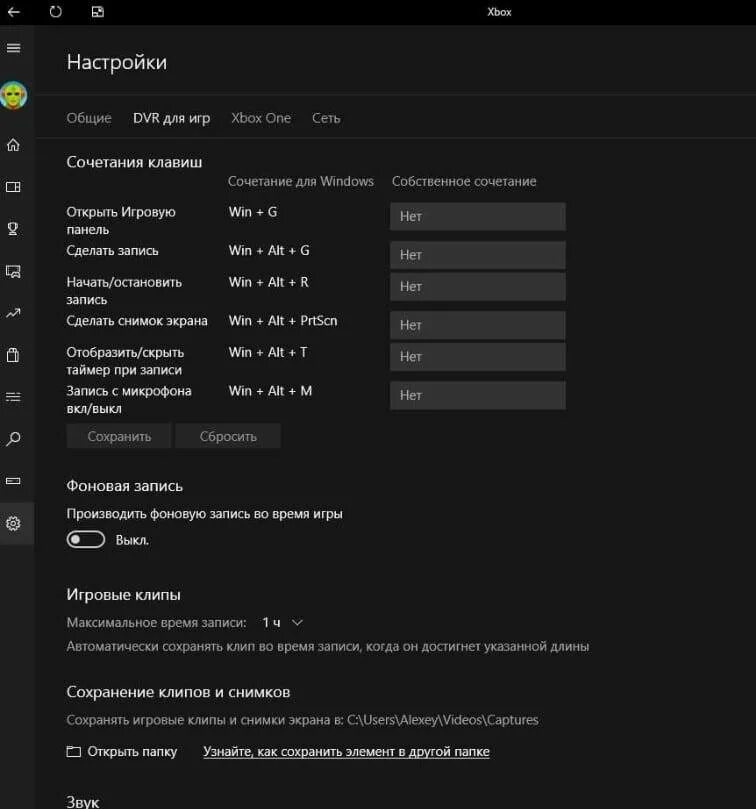Click the Собственное сочетание column header

tap(464, 182)
